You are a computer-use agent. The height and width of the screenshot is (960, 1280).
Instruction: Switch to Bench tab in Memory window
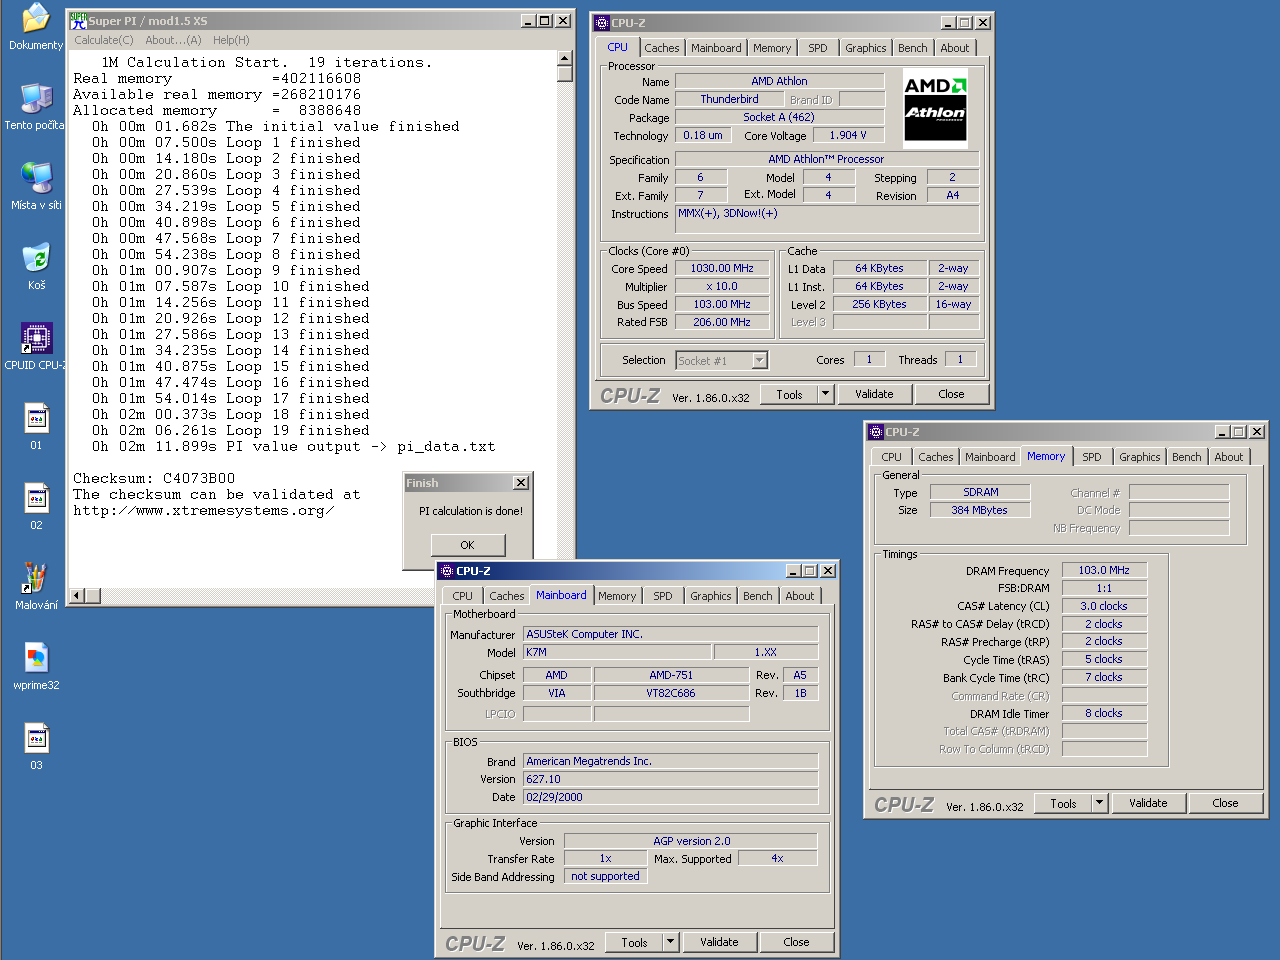[x=1186, y=457]
